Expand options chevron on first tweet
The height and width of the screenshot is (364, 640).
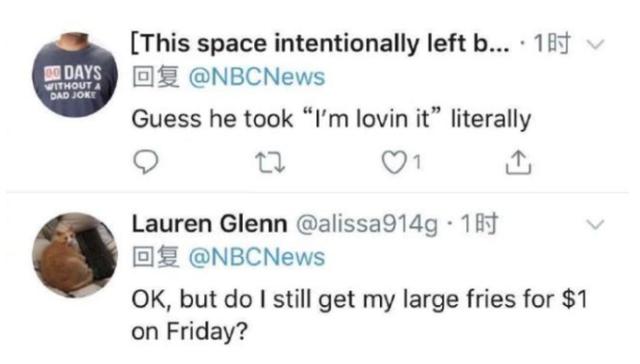(x=595, y=44)
